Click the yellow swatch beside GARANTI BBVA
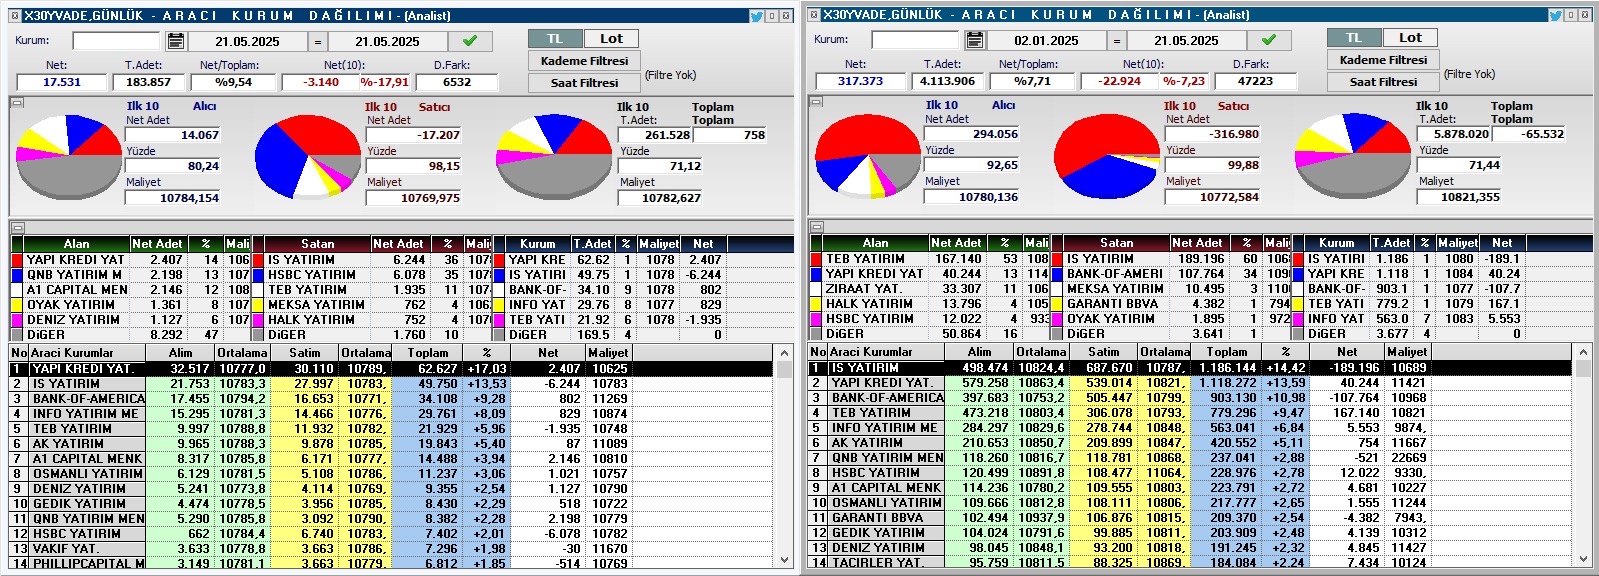The height and width of the screenshot is (576, 1599). [1057, 304]
